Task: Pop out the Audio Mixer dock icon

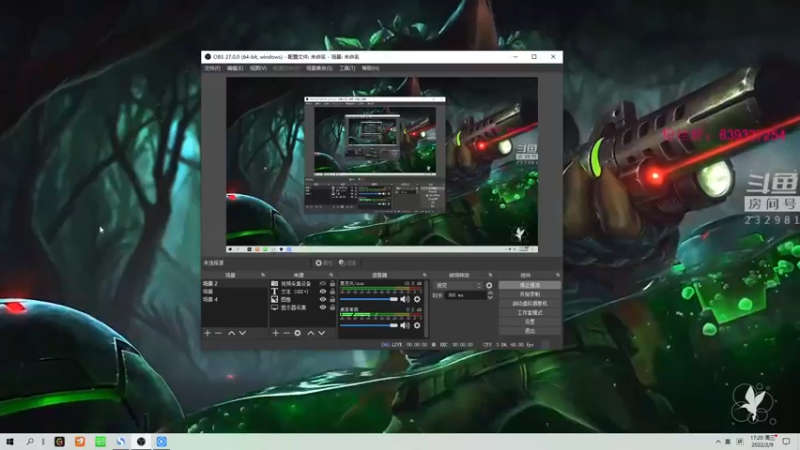Action: pos(424,275)
